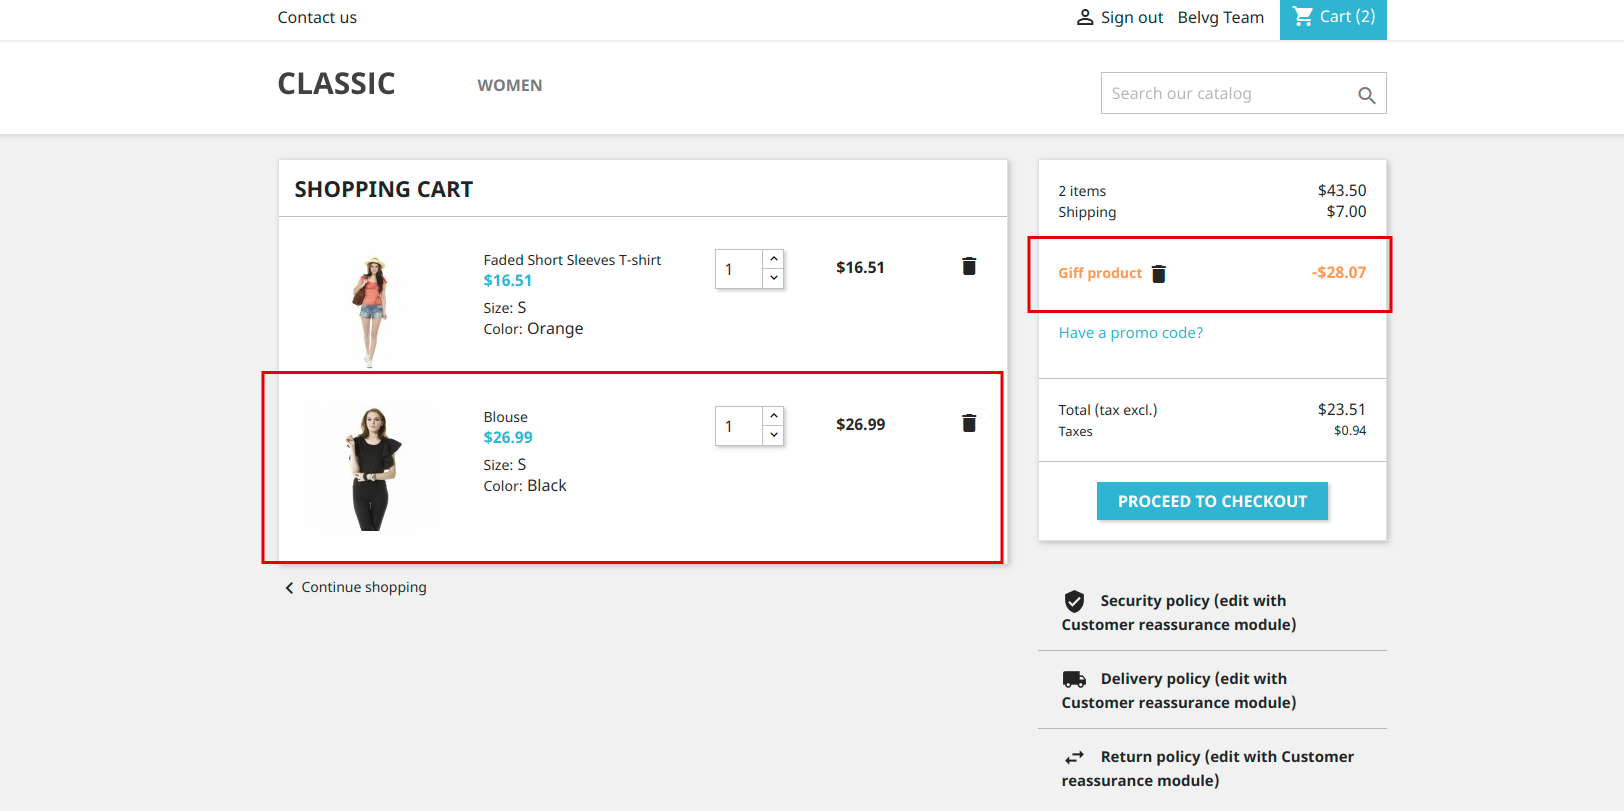Open the Faded Short Sleeves T-shirt product link
This screenshot has width=1624, height=811.
coord(572,260)
